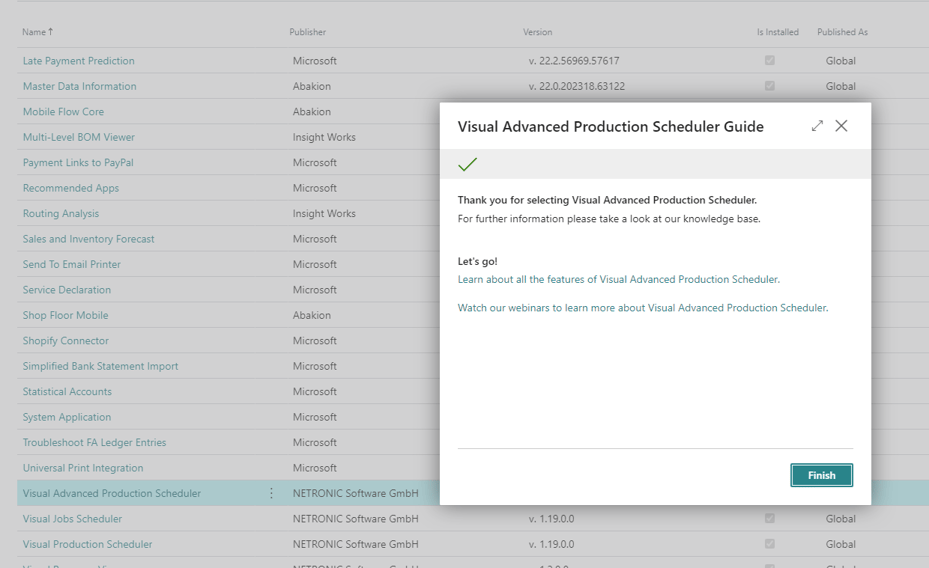Select Abakion publisher of Master Data Information
The width and height of the screenshot is (929, 568).
312,86
